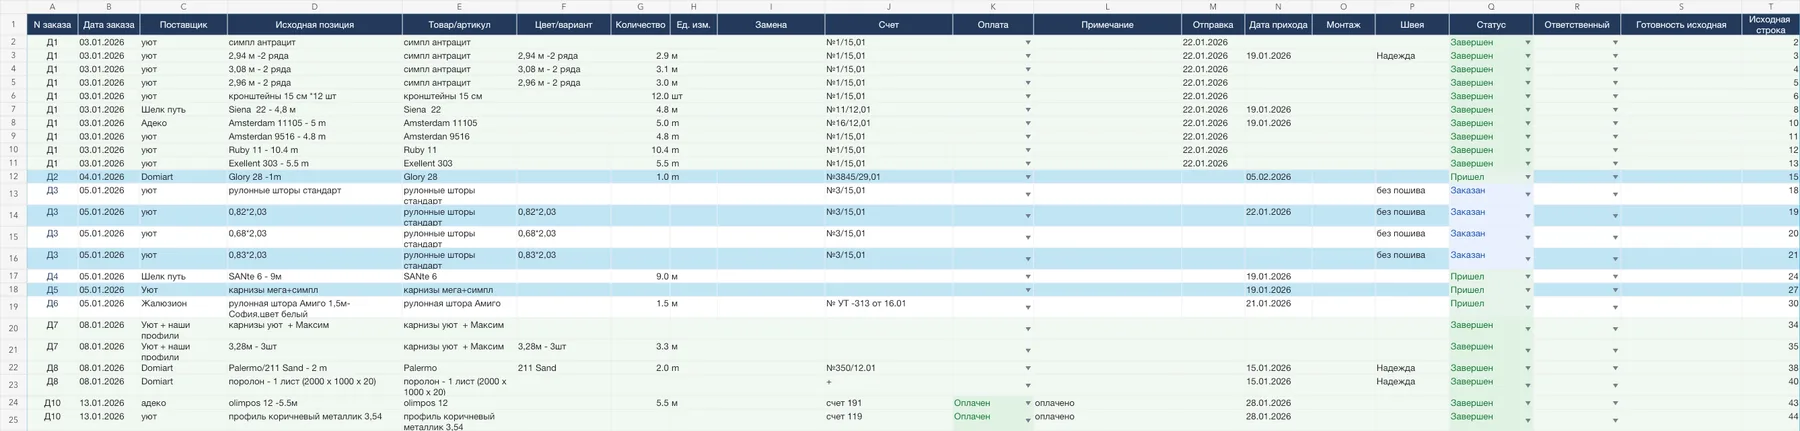Click the 'Оплата' header cell
This screenshot has width=1800, height=431.
[992, 24]
